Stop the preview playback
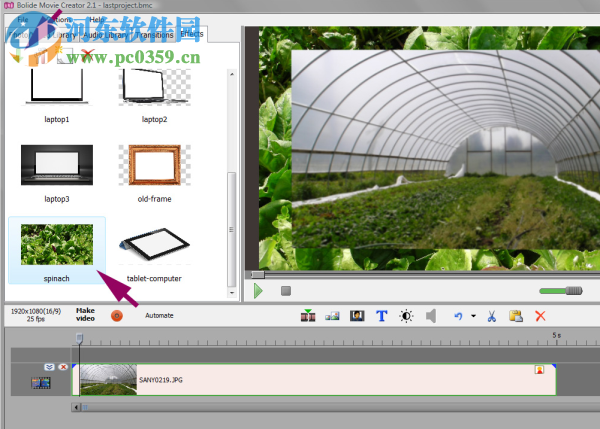 286,291
